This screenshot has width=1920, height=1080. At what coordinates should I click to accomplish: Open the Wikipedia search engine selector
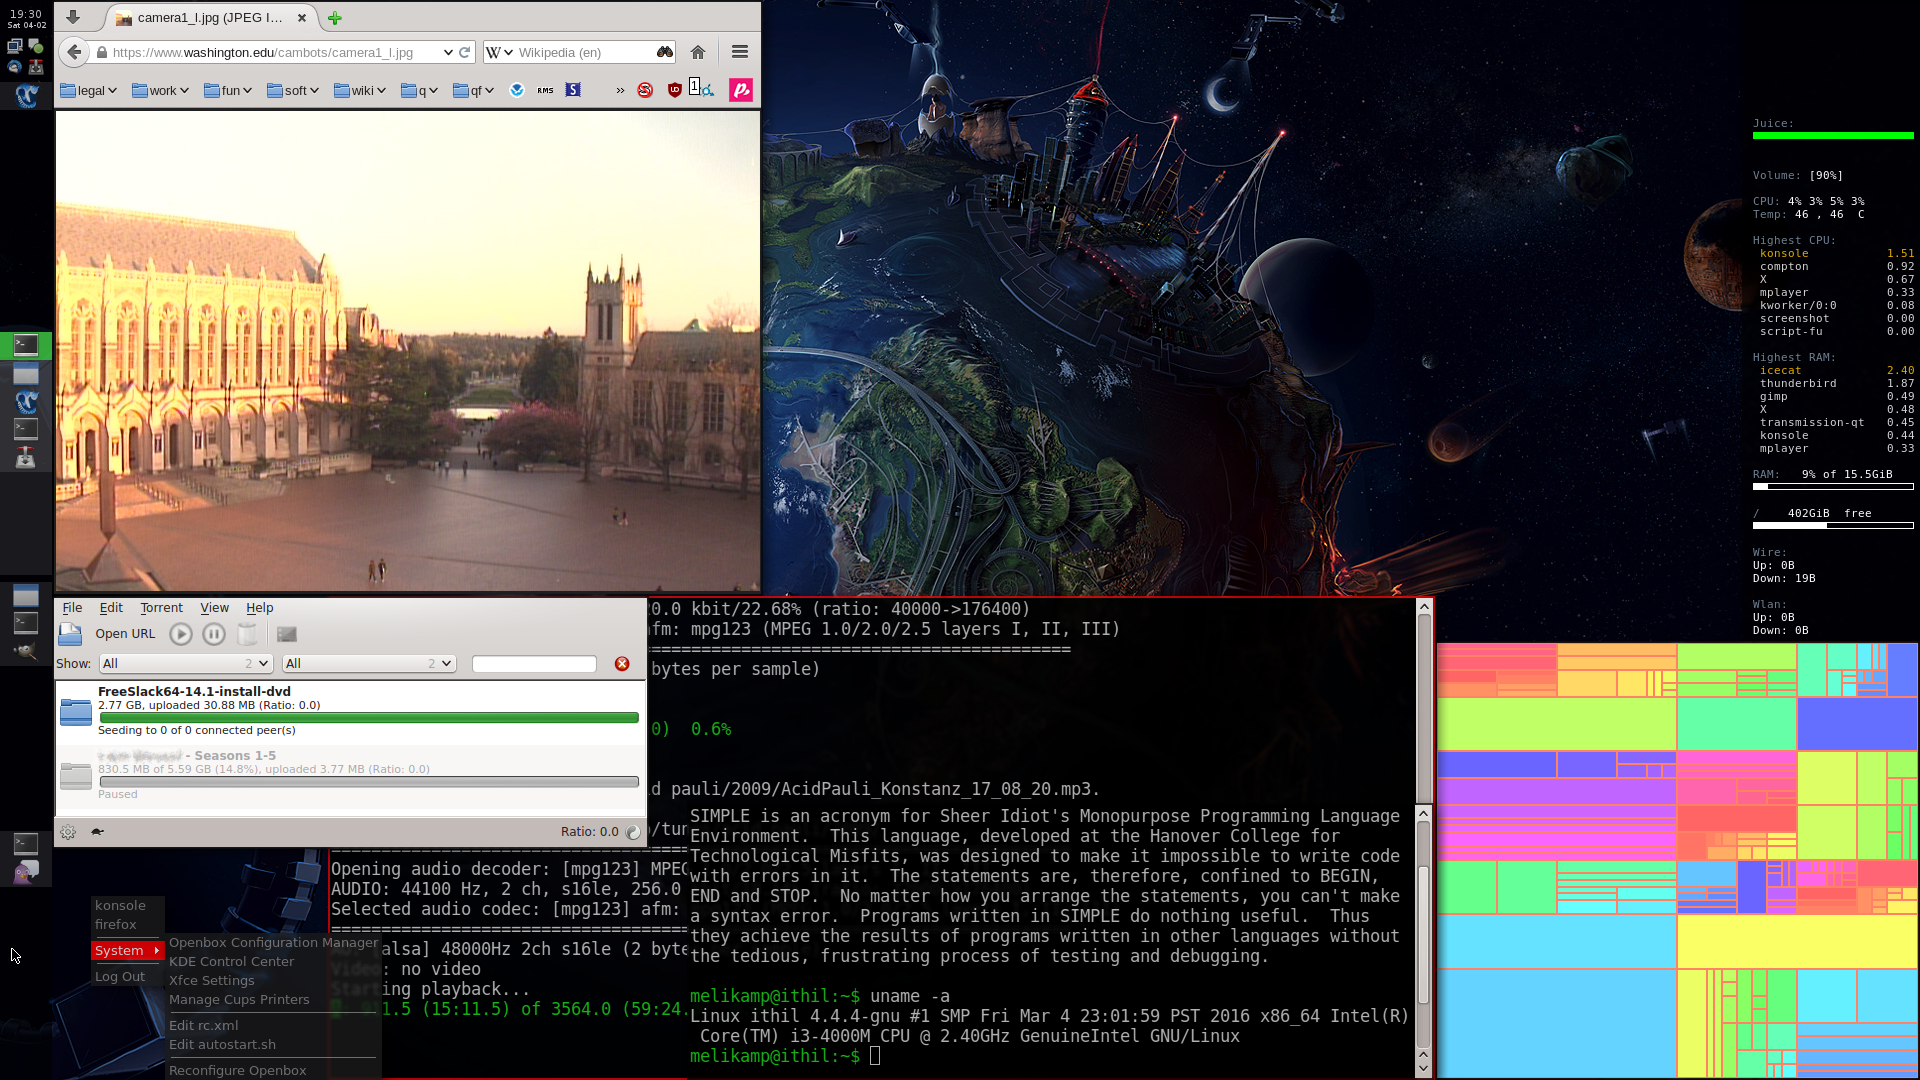(499, 52)
